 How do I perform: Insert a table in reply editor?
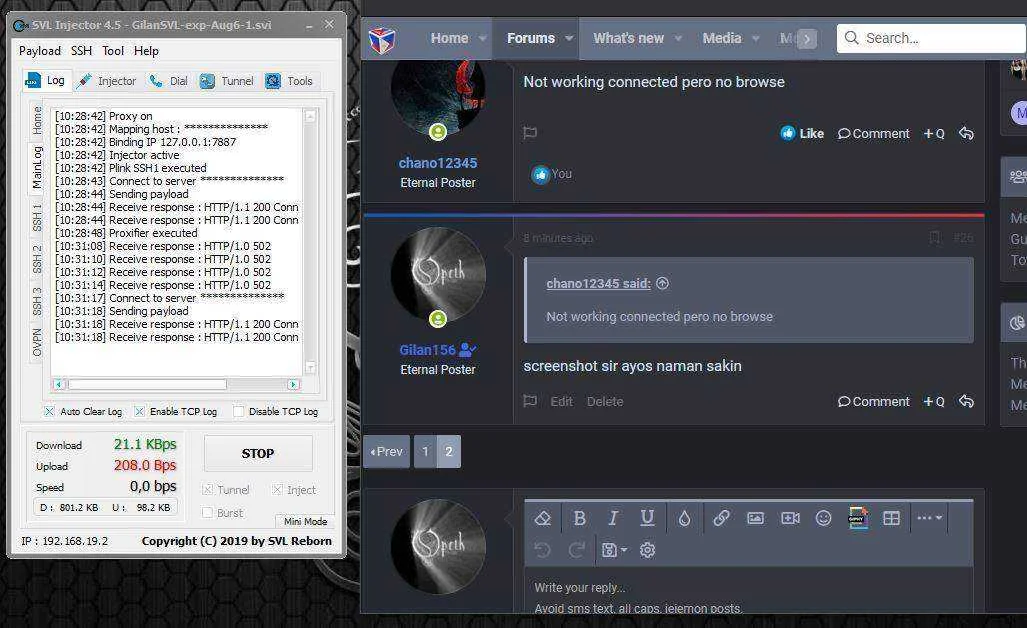click(891, 518)
